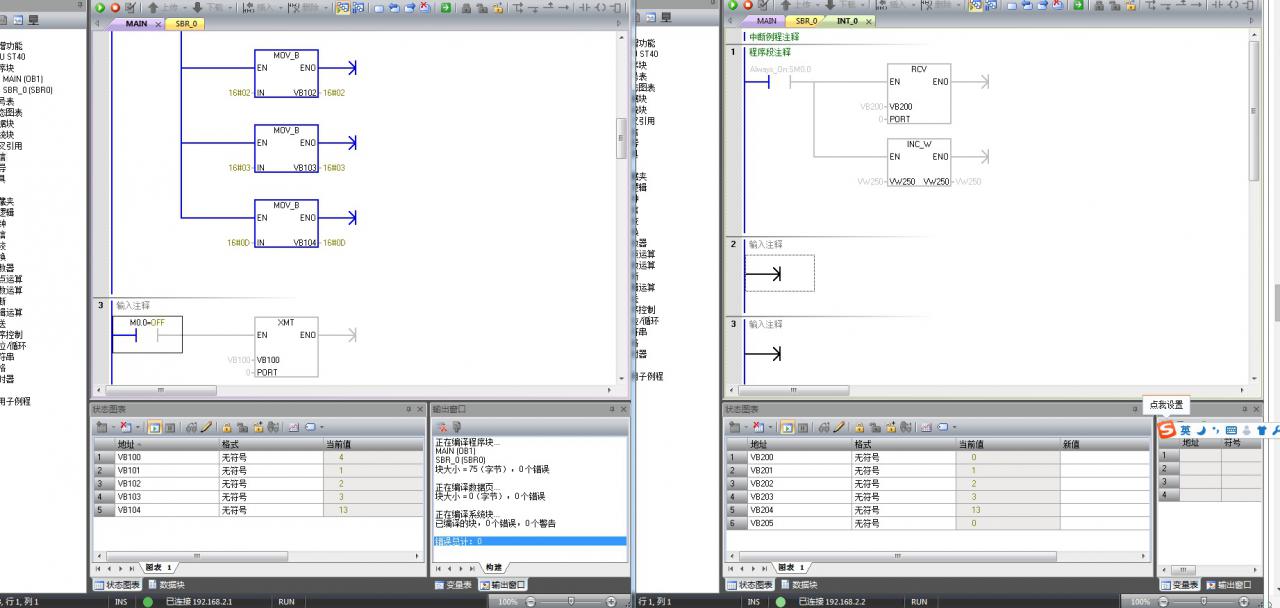
Task: Open 数据块 bottom tab in left window
Action: [166, 585]
